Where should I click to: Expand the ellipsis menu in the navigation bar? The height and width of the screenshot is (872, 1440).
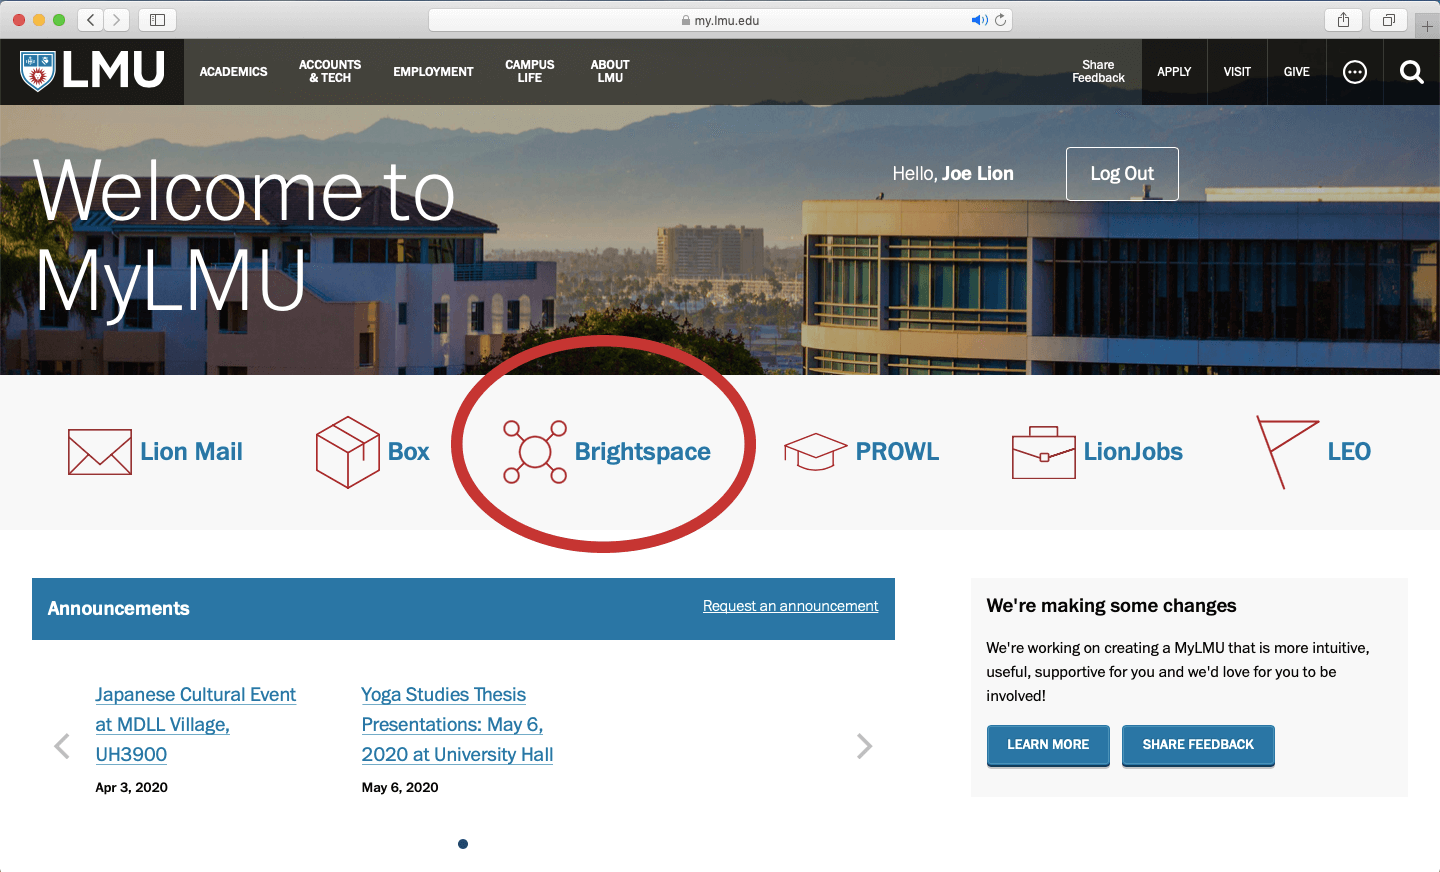tap(1355, 71)
